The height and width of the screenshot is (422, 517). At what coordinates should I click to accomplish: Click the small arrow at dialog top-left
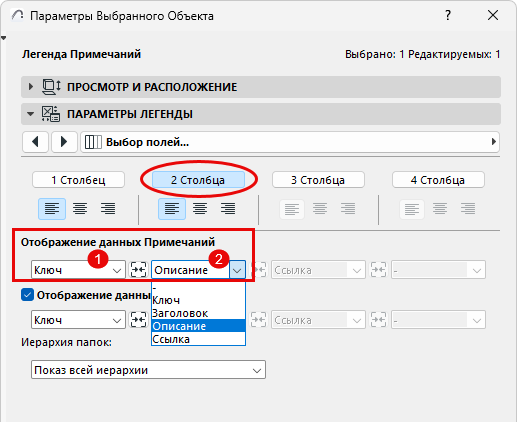tap(3, 38)
